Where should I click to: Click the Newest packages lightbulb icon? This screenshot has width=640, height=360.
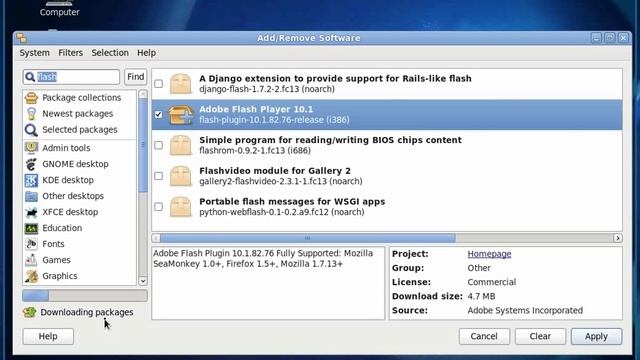[x=31, y=114]
